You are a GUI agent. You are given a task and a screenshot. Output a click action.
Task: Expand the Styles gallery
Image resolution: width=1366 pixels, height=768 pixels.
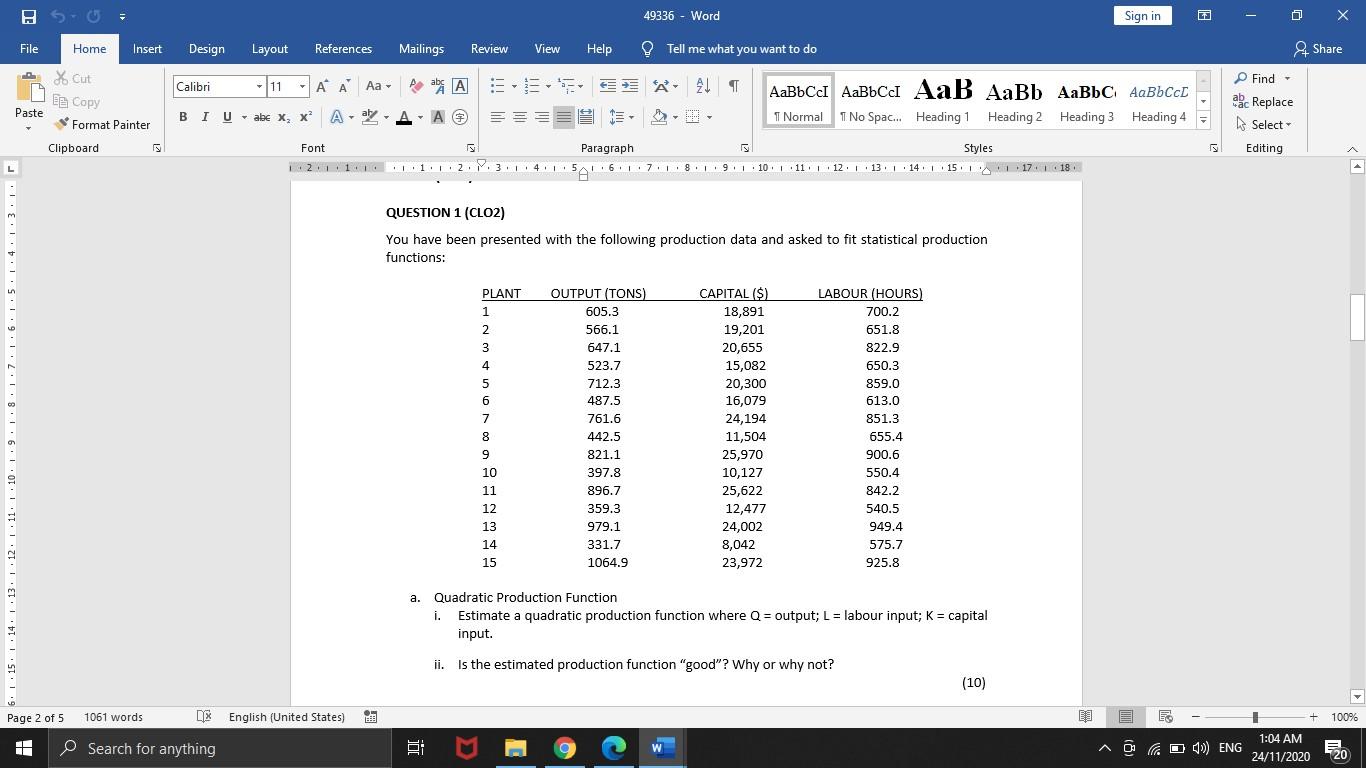(x=1202, y=121)
